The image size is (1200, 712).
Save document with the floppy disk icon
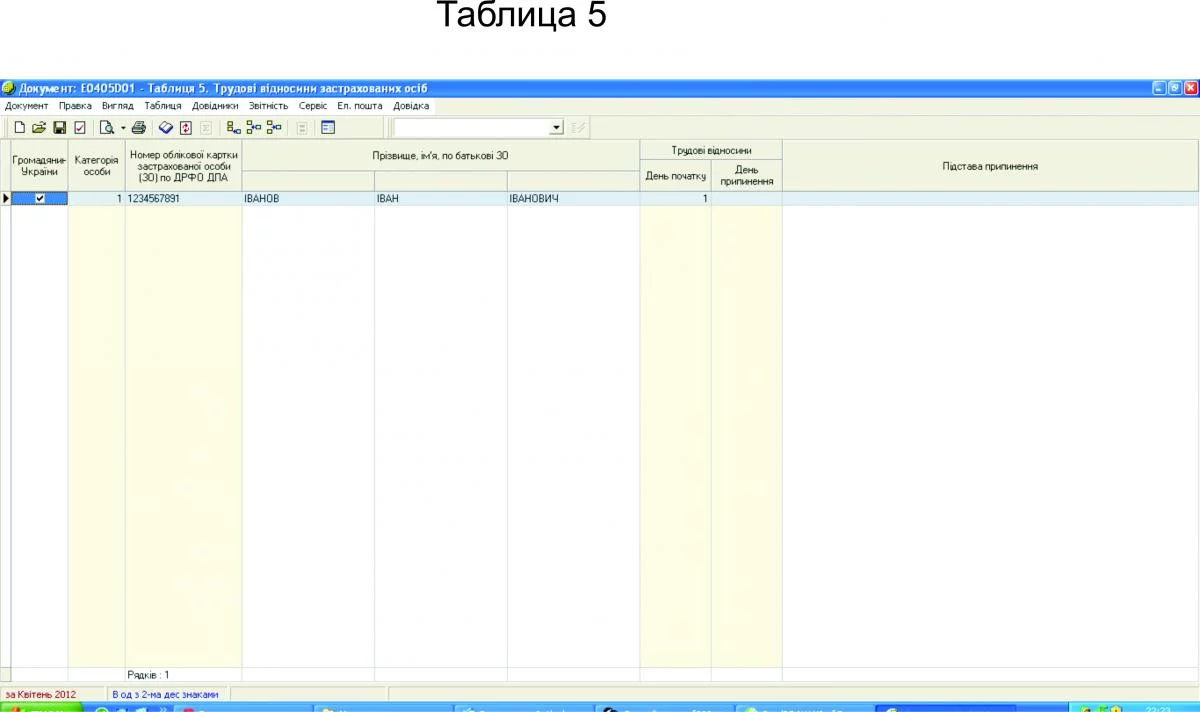tap(60, 128)
